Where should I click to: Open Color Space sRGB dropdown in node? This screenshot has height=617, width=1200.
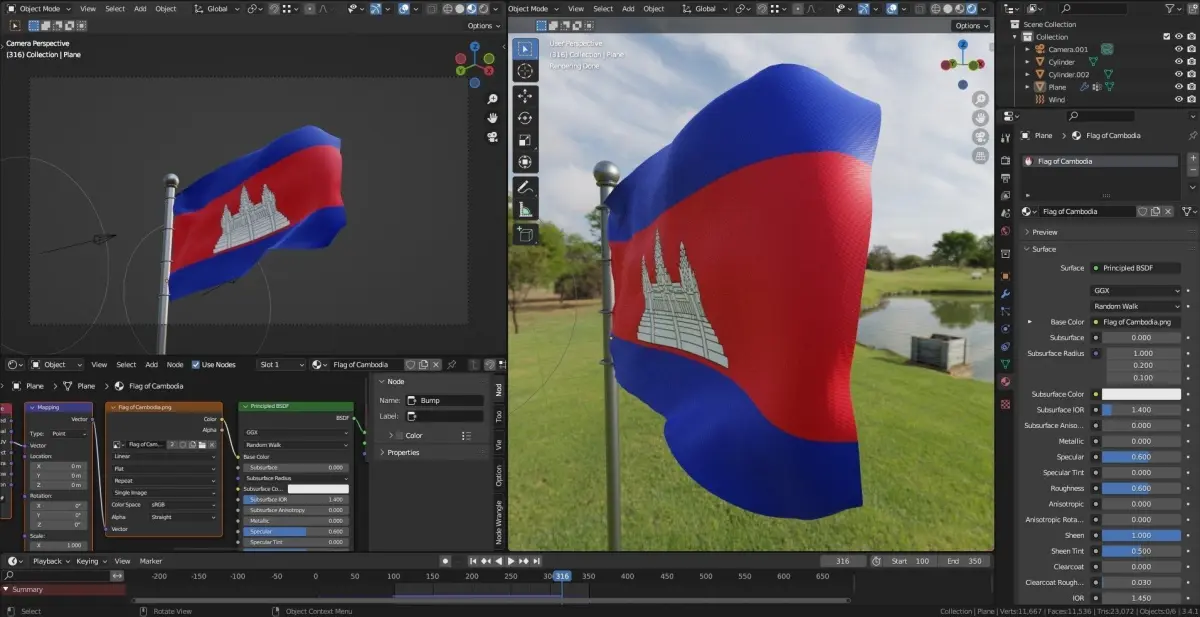click(183, 505)
